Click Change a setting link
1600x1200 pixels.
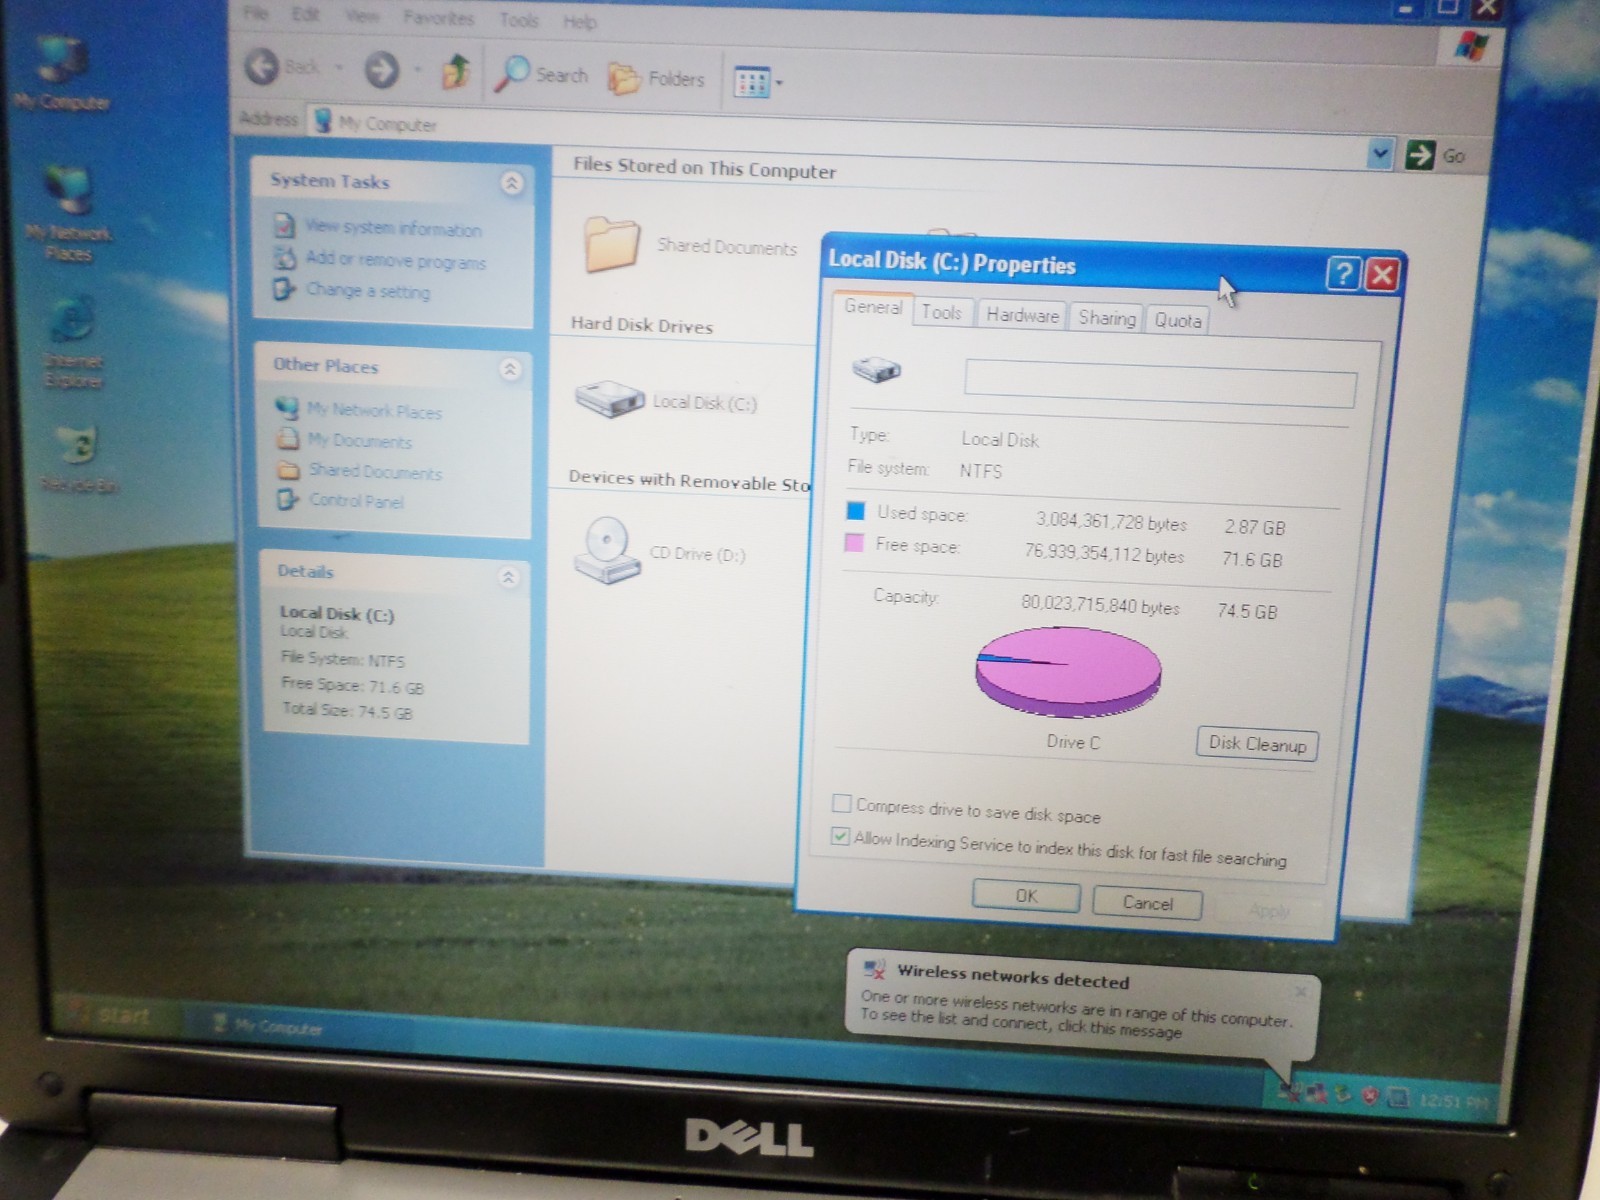[367, 291]
